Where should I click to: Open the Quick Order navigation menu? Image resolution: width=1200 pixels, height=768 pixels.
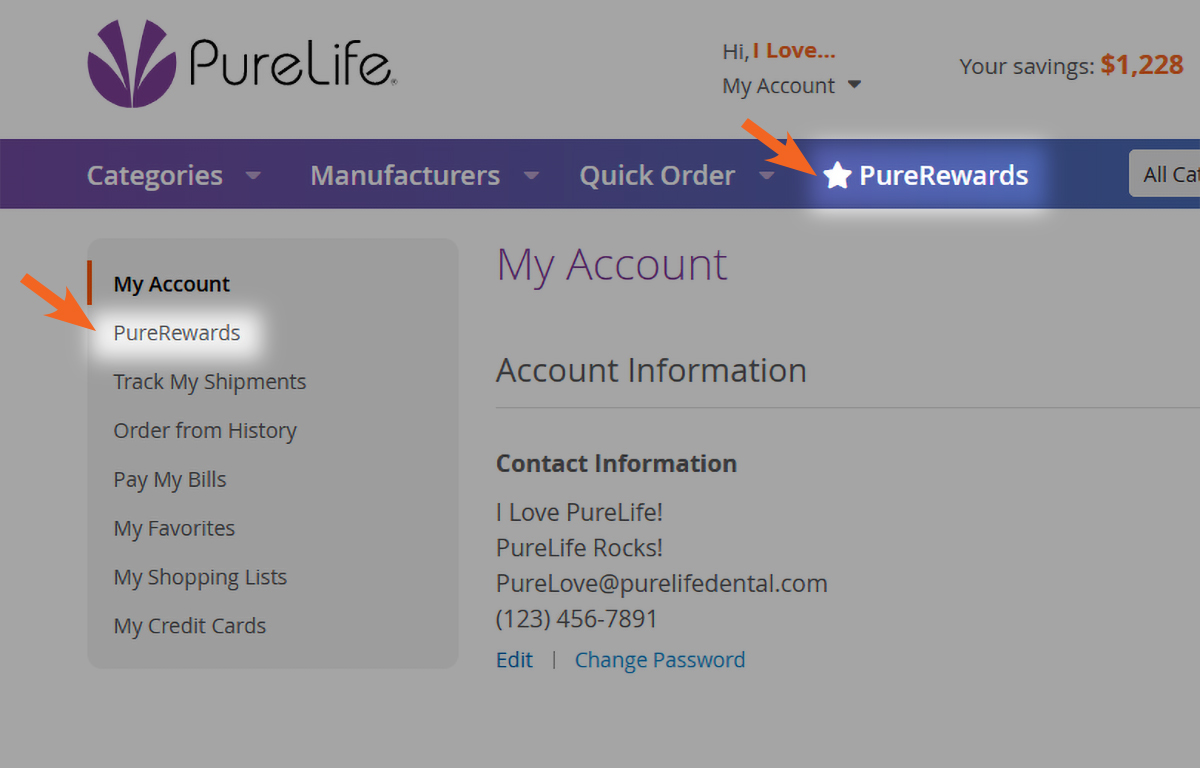pos(657,175)
